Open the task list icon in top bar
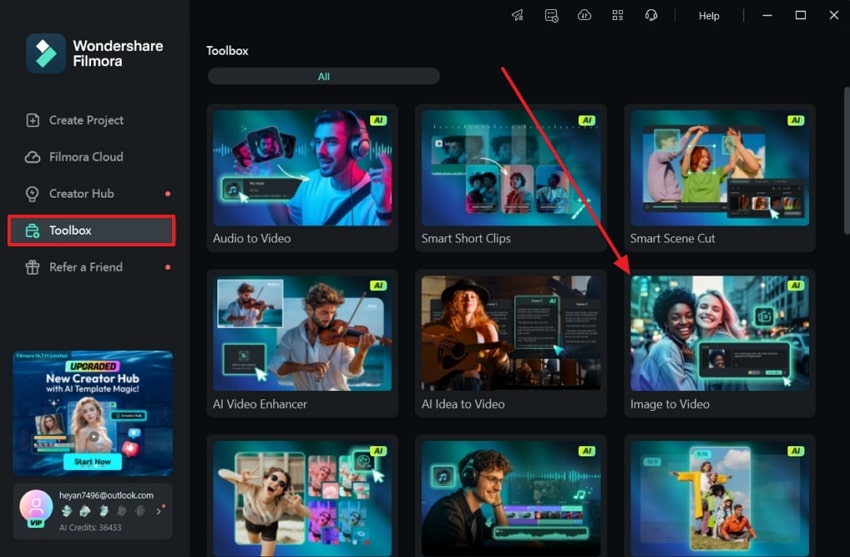This screenshot has width=850, height=557. [551, 15]
